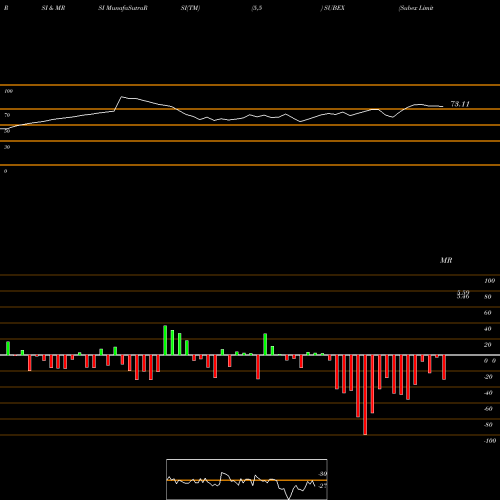
Task: Click the MR scale label -60
Action: point(488,409)
